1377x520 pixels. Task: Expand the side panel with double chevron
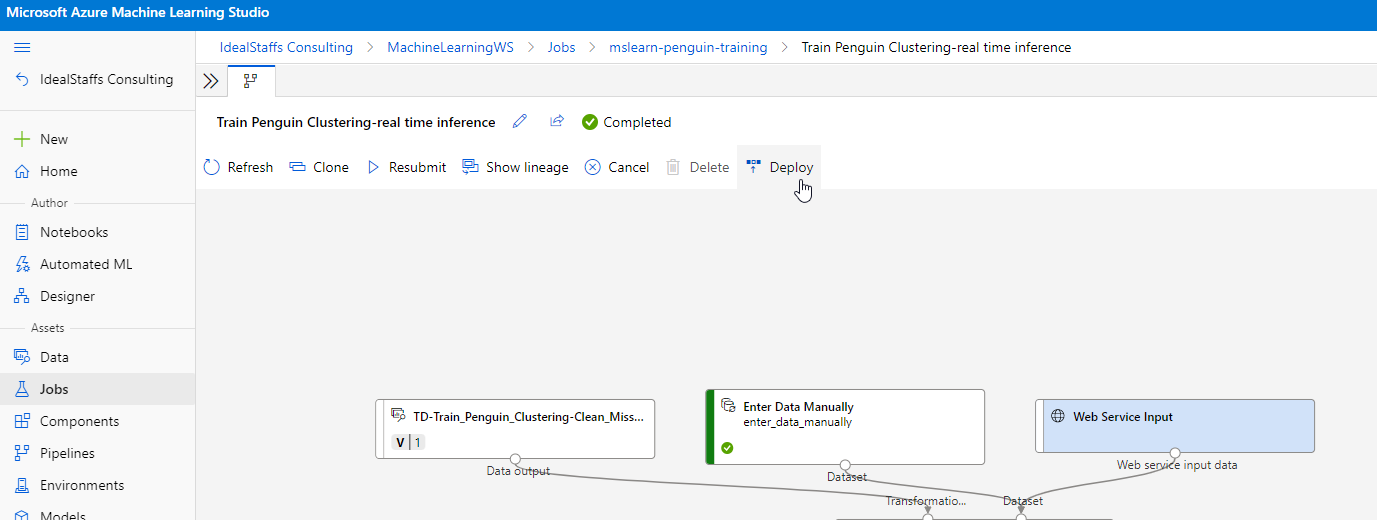[210, 81]
